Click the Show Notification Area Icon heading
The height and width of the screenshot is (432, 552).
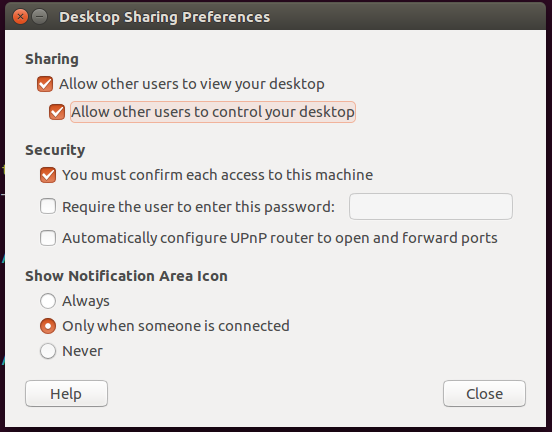[x=126, y=276]
